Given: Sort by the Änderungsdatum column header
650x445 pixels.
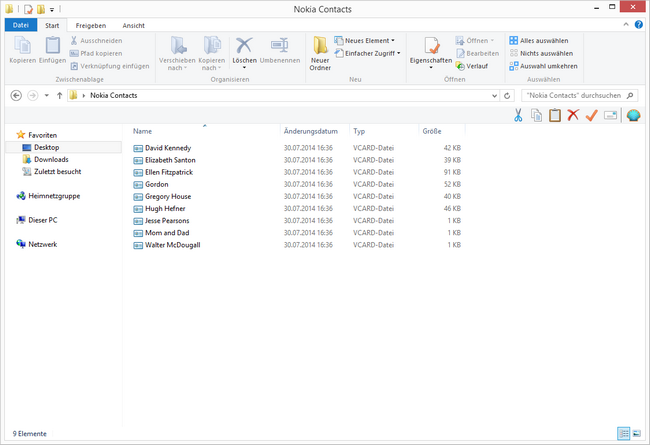Looking at the screenshot, I should [315, 131].
